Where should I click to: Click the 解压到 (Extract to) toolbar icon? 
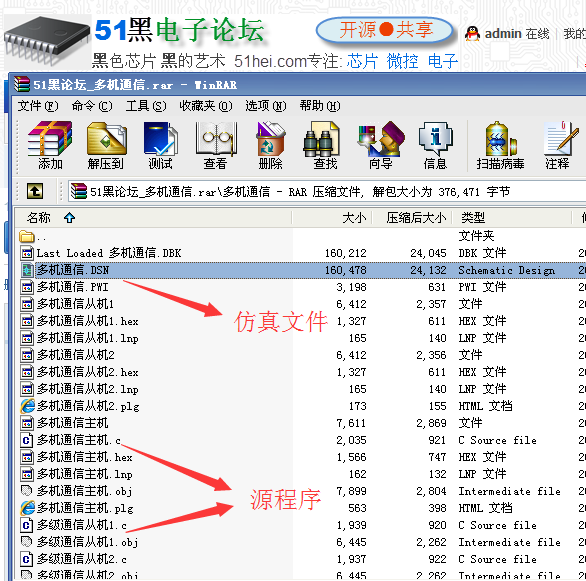pyautogui.click(x=106, y=145)
